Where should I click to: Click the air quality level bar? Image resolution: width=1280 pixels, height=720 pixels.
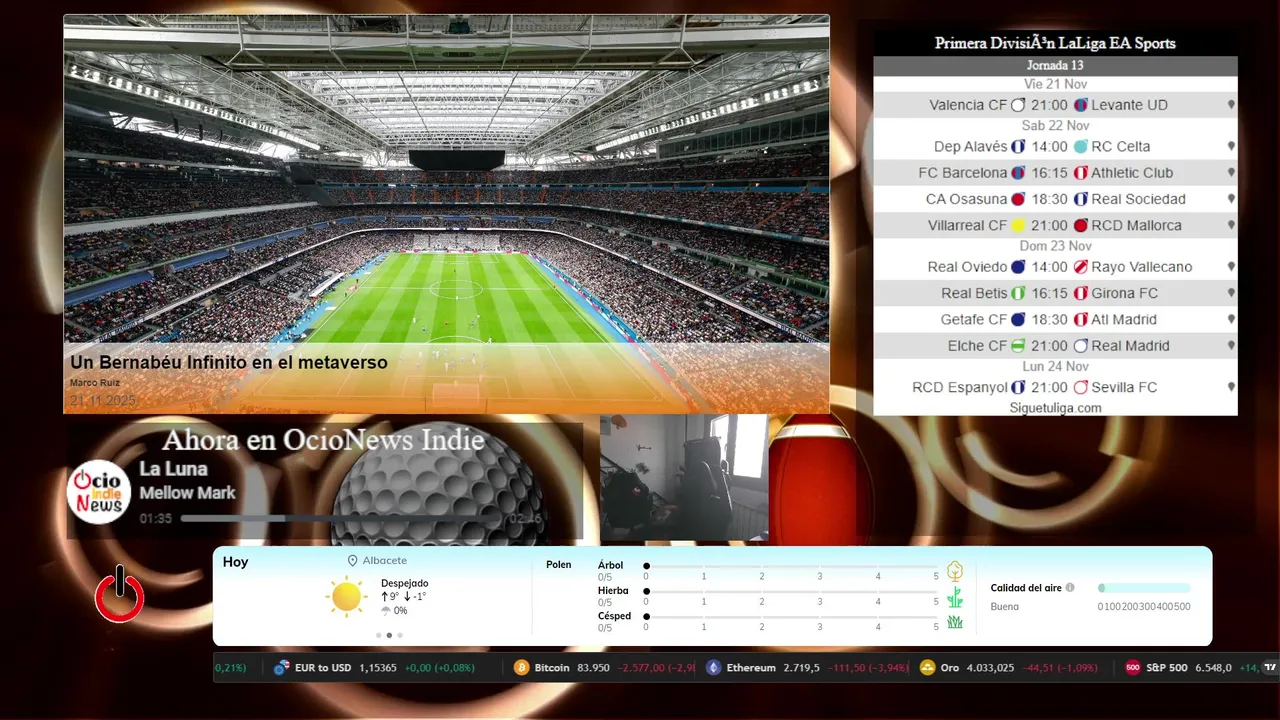pyautogui.click(x=1144, y=588)
